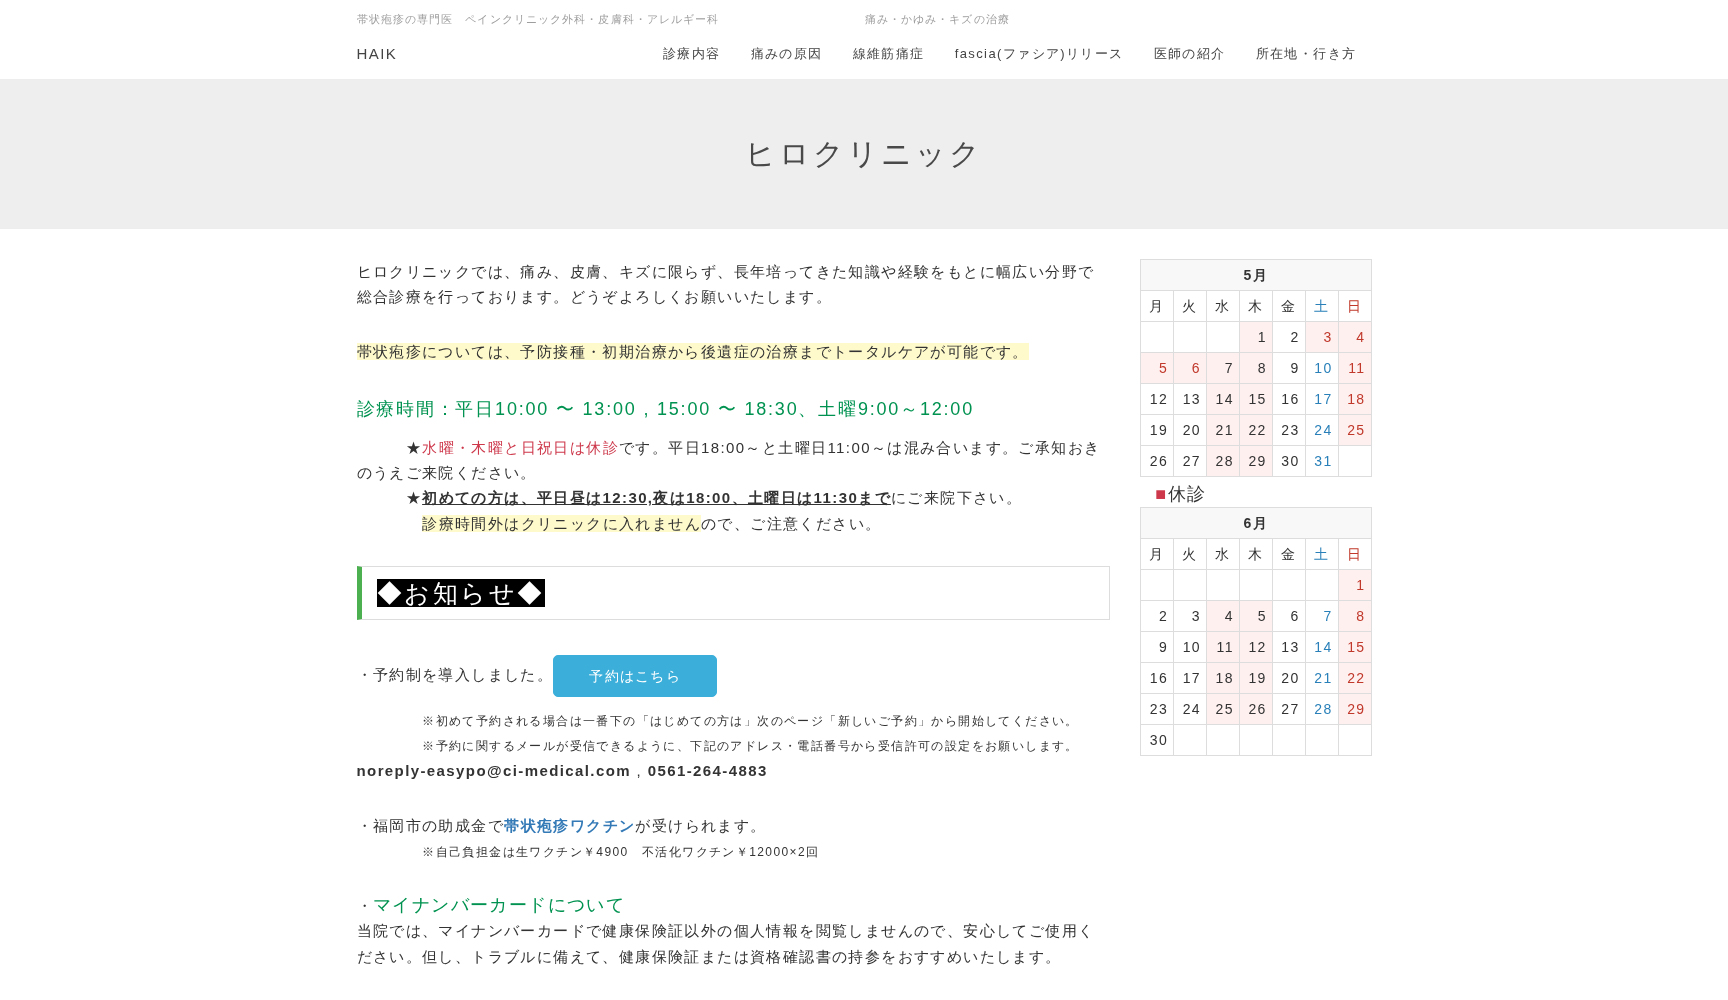The width and height of the screenshot is (1728, 1000).
Task: Open the 診療内容 menu item
Action: click(690, 54)
